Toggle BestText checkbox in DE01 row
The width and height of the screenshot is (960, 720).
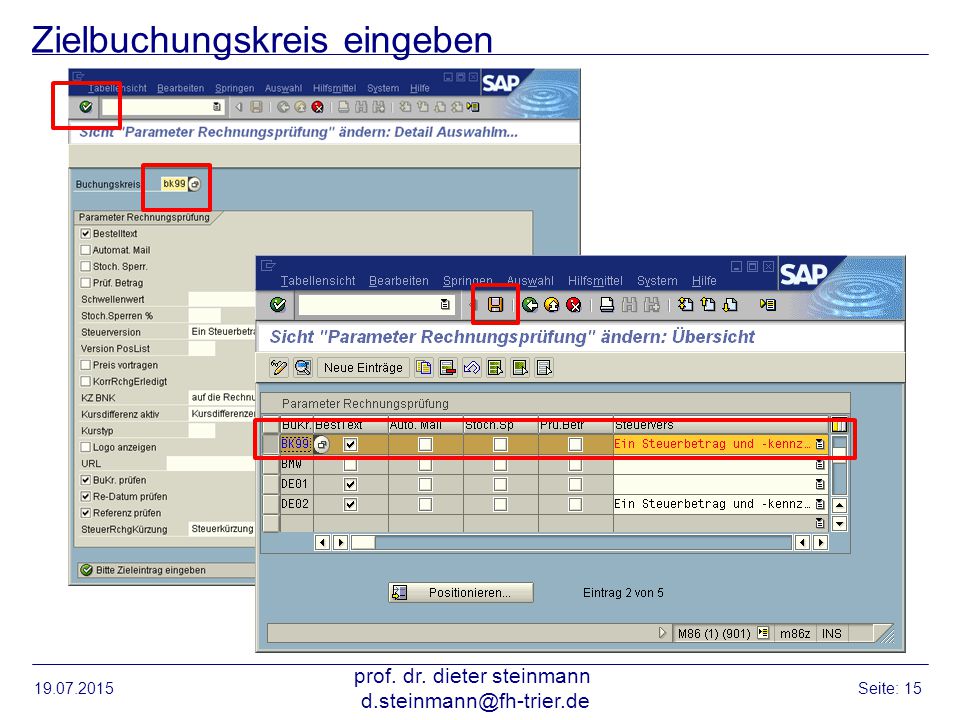(x=350, y=484)
